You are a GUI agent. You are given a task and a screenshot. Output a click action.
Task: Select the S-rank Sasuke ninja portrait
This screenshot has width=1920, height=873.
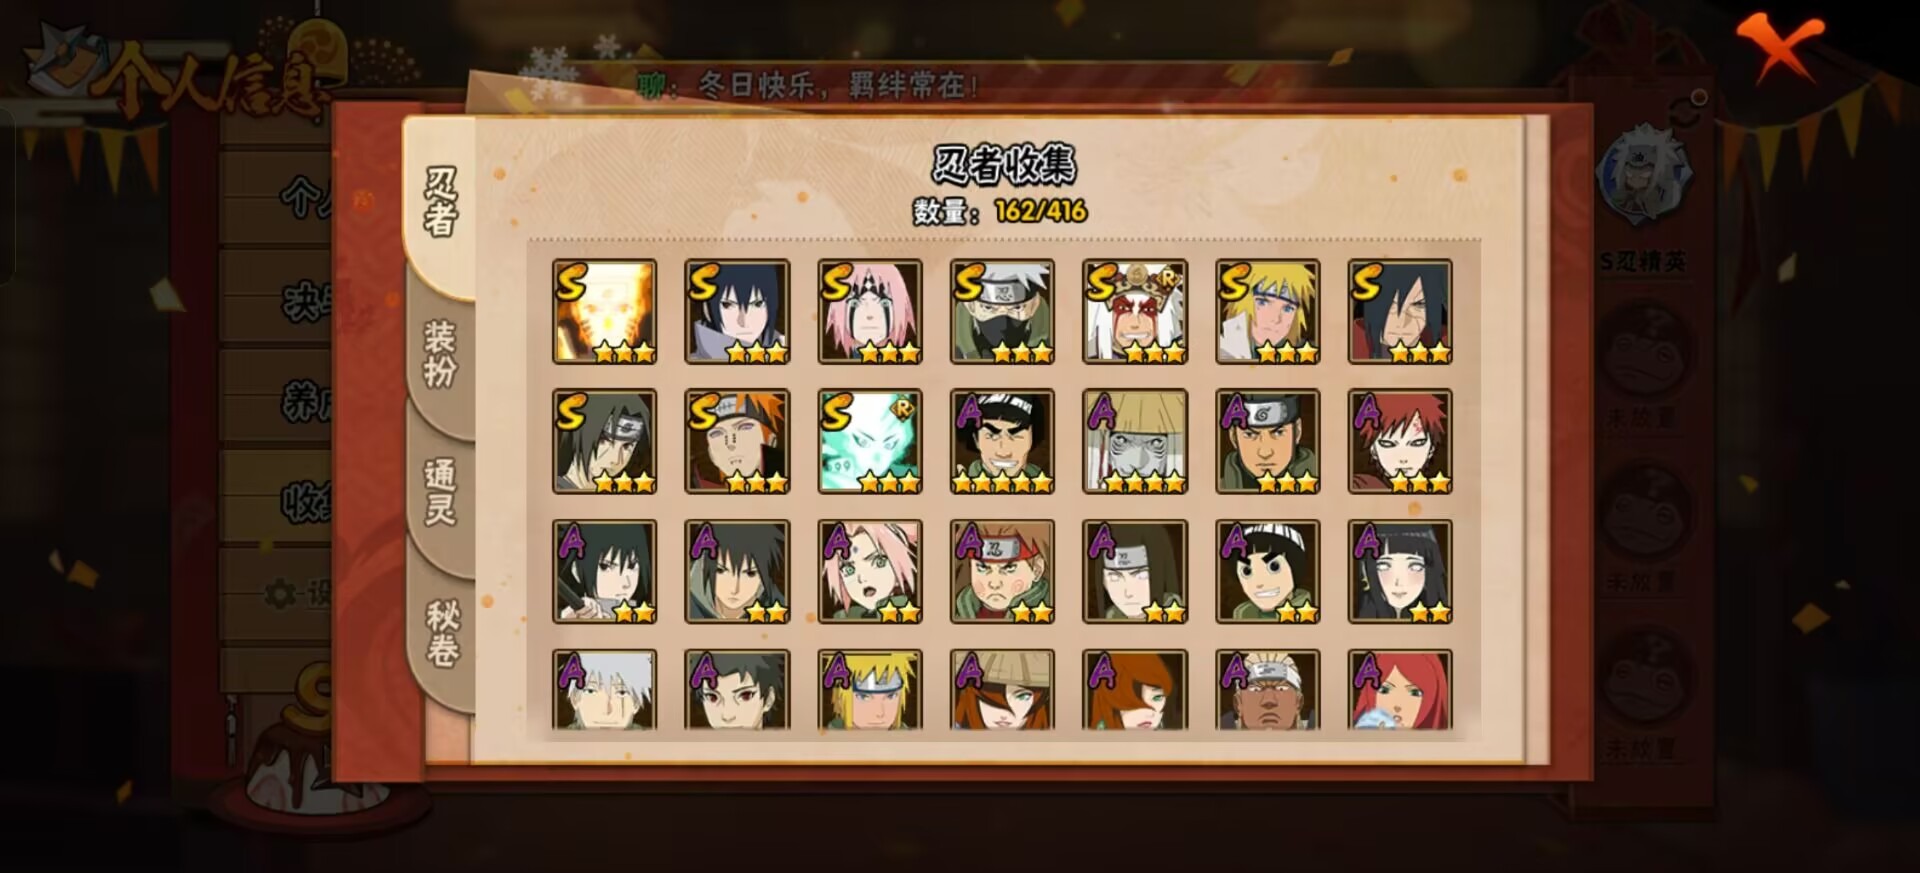pos(737,311)
